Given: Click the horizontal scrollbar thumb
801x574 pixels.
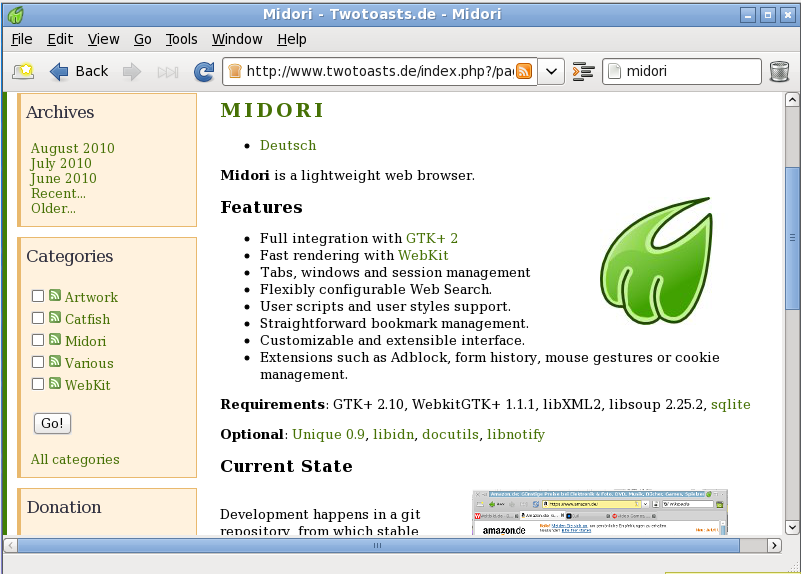Looking at the screenshot, I should [378, 545].
